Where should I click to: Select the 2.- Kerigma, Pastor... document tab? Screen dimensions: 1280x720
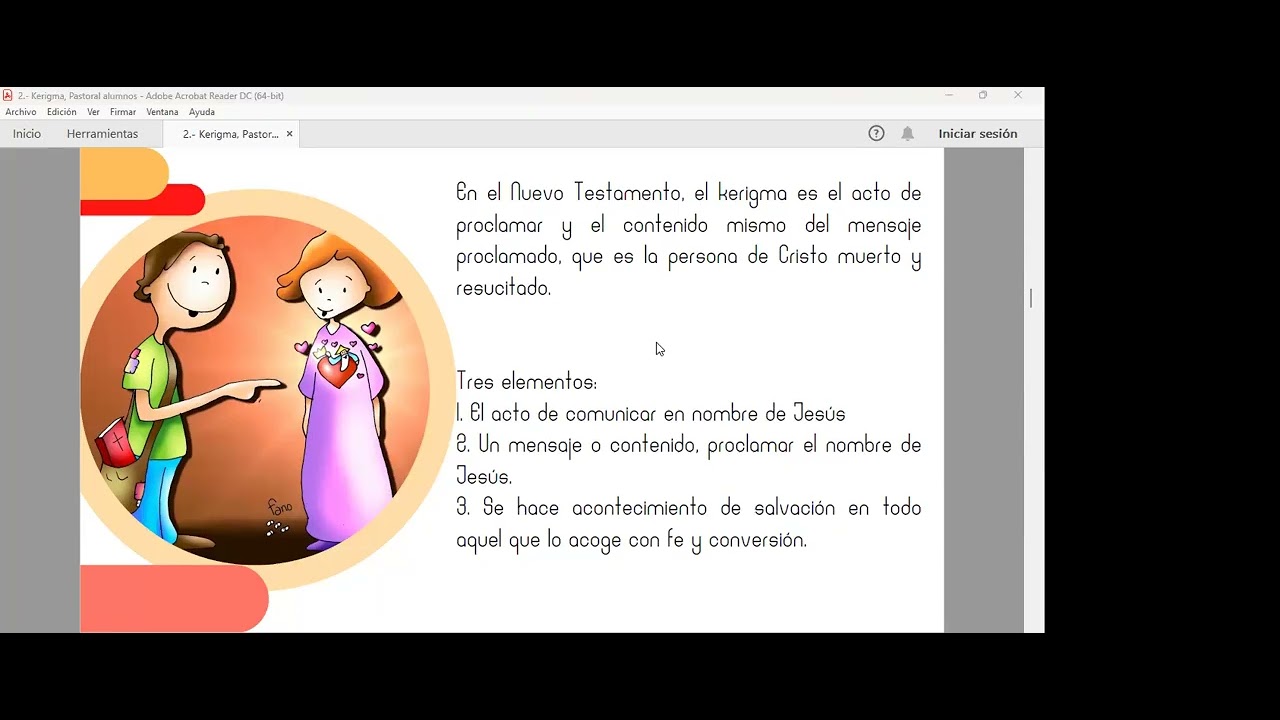230,134
